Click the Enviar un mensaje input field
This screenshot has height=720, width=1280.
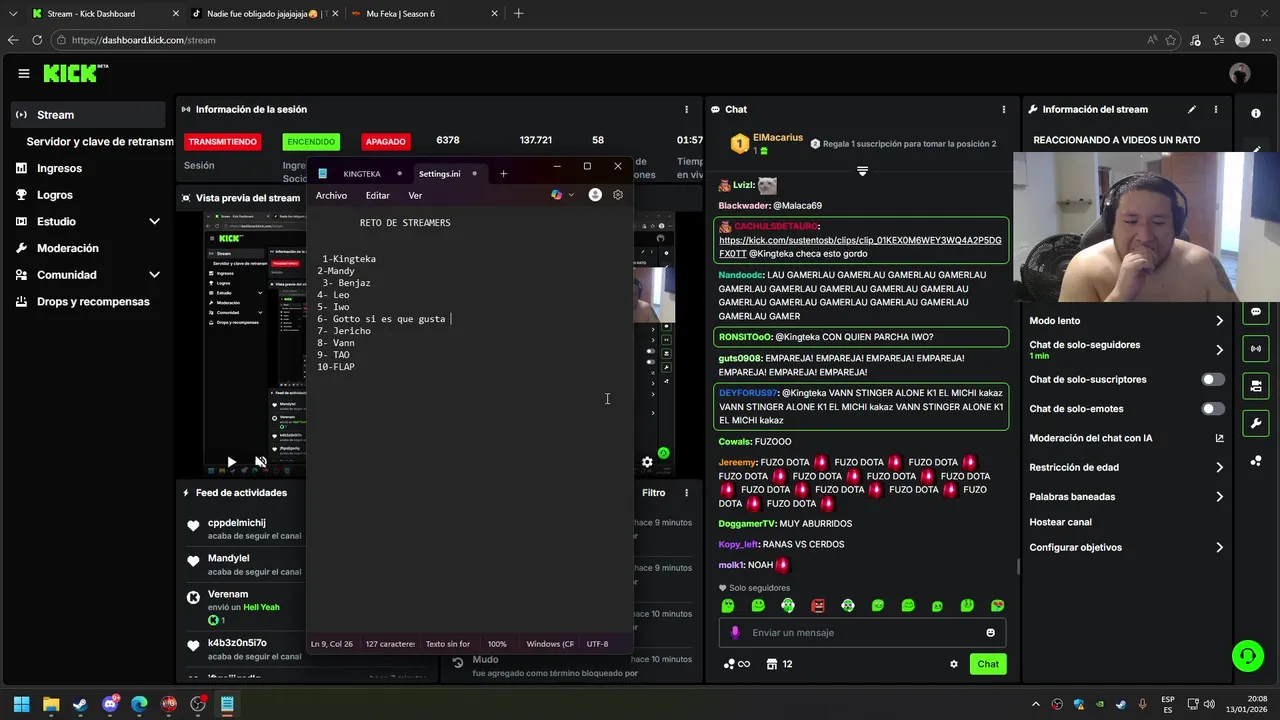coord(862,633)
